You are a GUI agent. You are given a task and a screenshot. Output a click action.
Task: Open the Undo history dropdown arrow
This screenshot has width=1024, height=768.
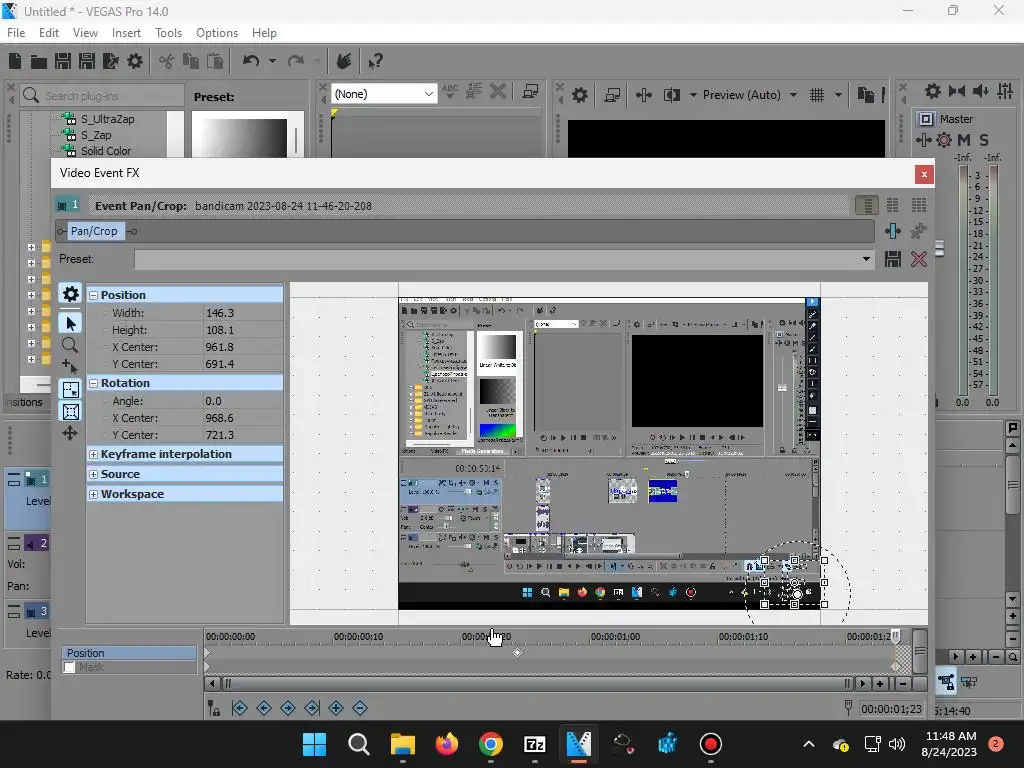tap(272, 61)
